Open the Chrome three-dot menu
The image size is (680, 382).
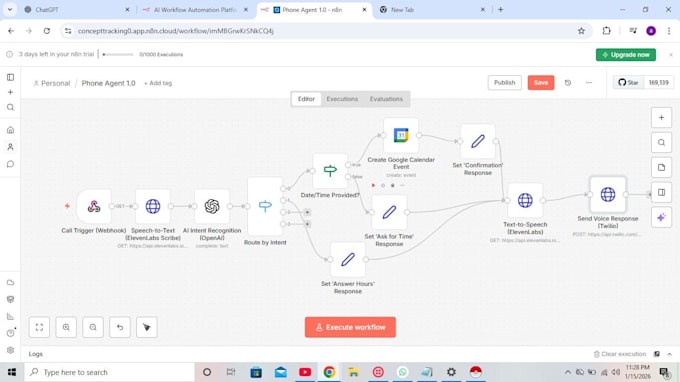pos(669,31)
